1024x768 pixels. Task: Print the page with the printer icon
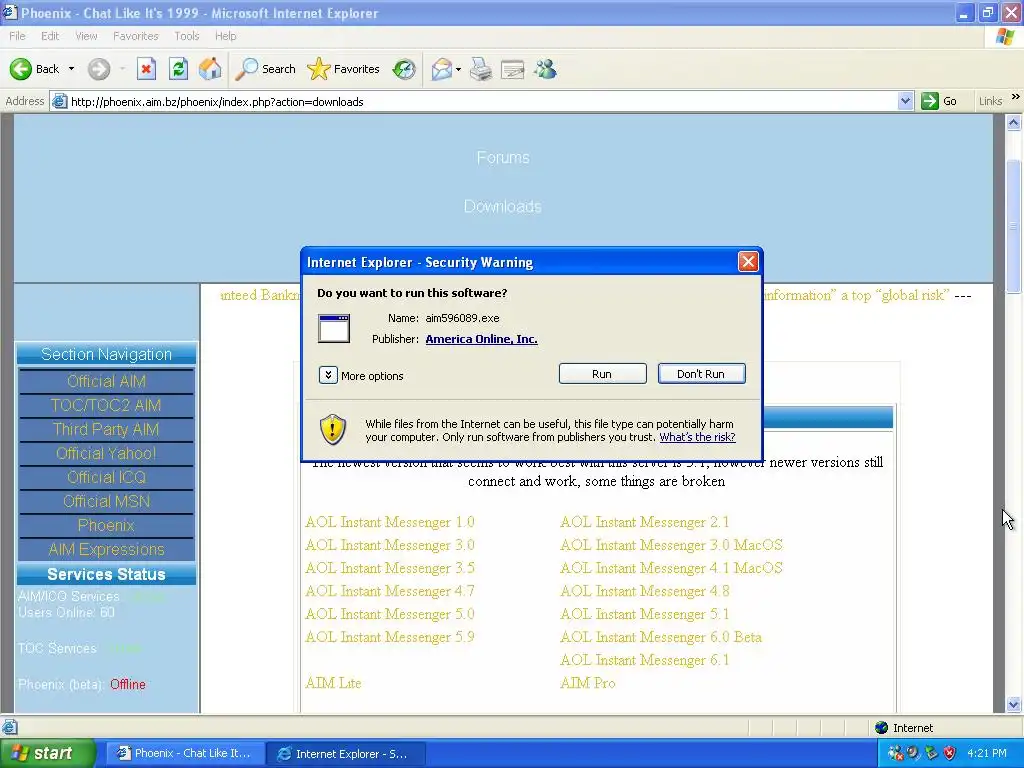pos(481,69)
